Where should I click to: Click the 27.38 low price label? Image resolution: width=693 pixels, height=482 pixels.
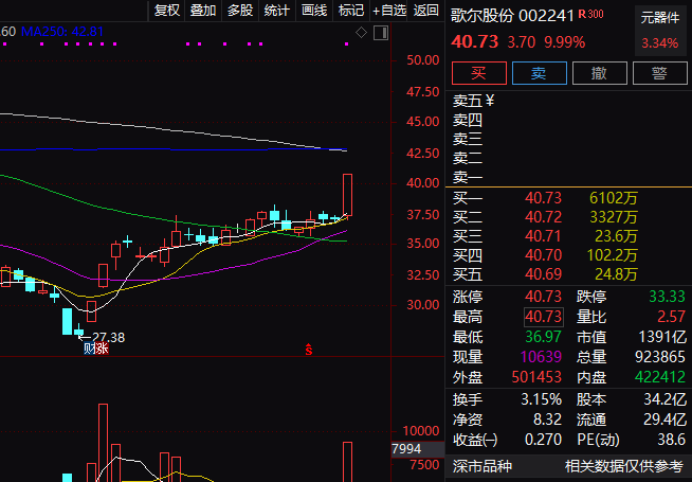click(x=108, y=338)
